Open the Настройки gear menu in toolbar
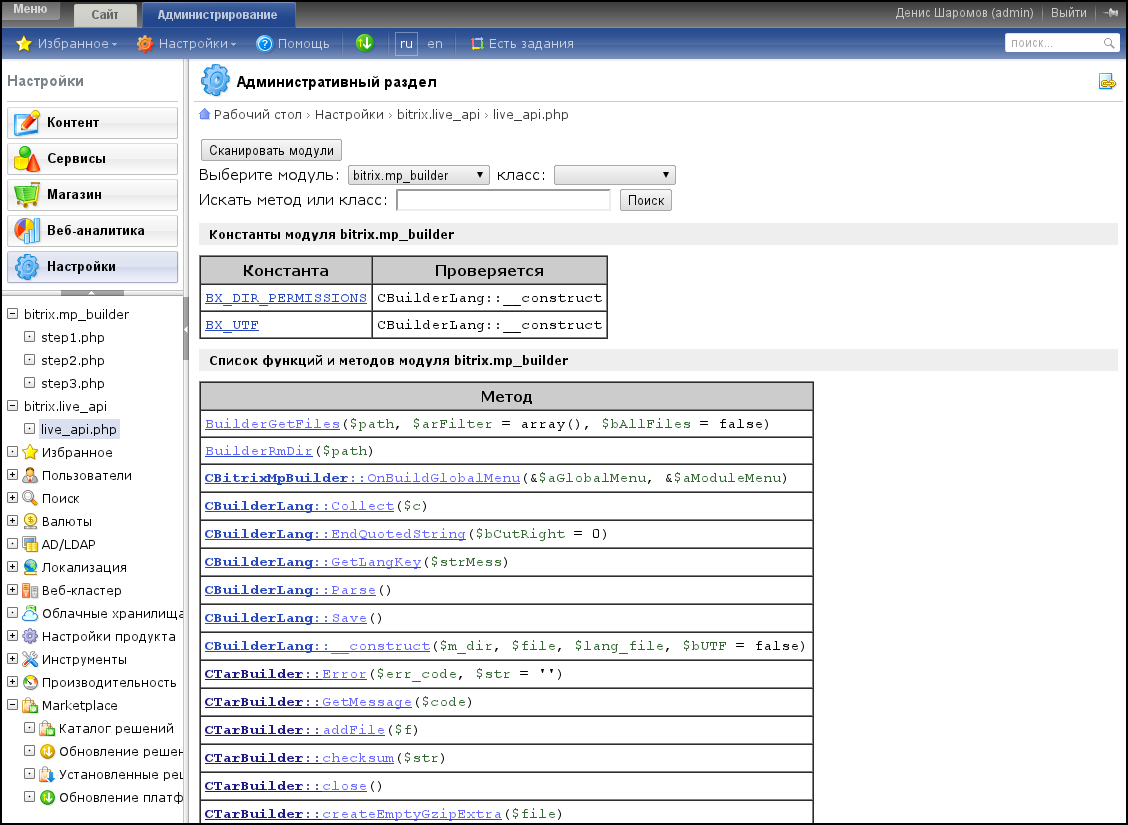 pyautogui.click(x=186, y=44)
